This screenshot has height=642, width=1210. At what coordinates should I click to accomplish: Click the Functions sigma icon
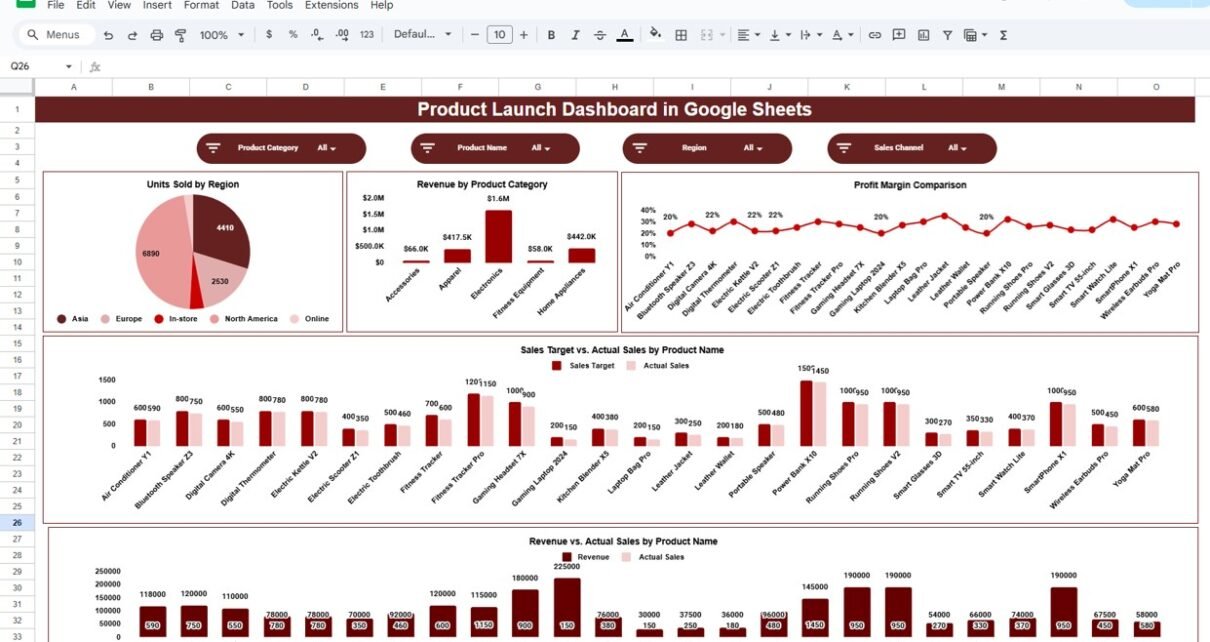click(1003, 35)
